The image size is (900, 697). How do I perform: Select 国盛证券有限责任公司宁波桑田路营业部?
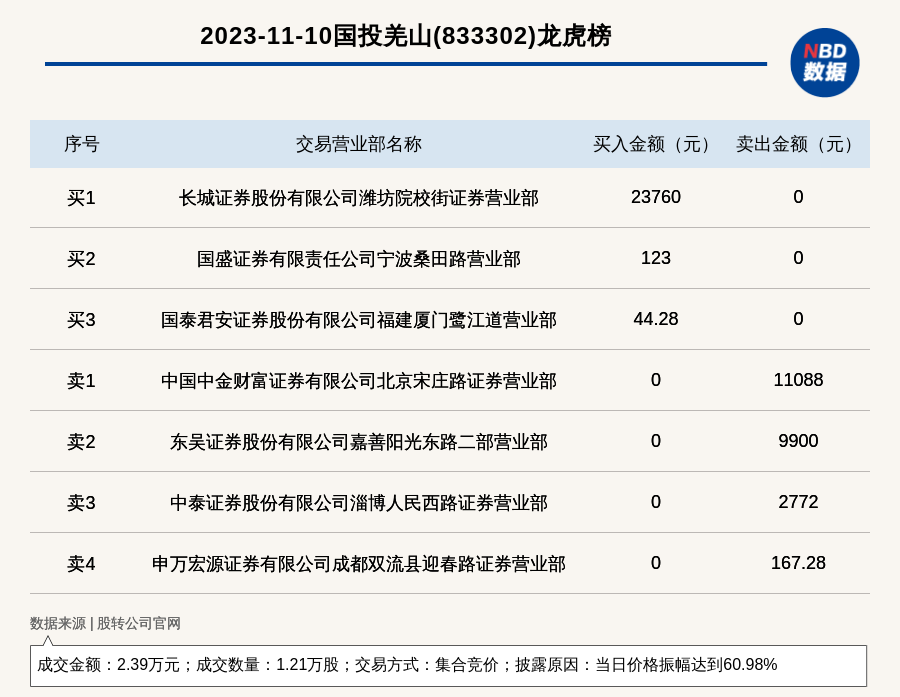[359, 259]
